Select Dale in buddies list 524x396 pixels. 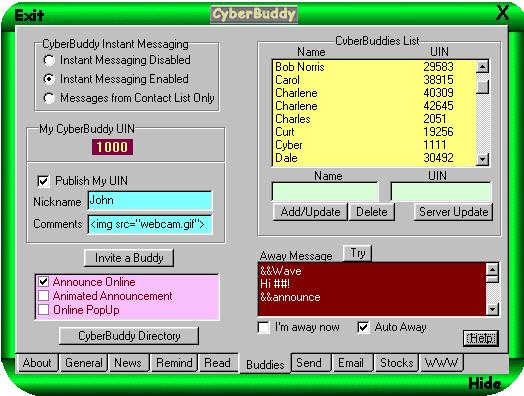click(374, 158)
